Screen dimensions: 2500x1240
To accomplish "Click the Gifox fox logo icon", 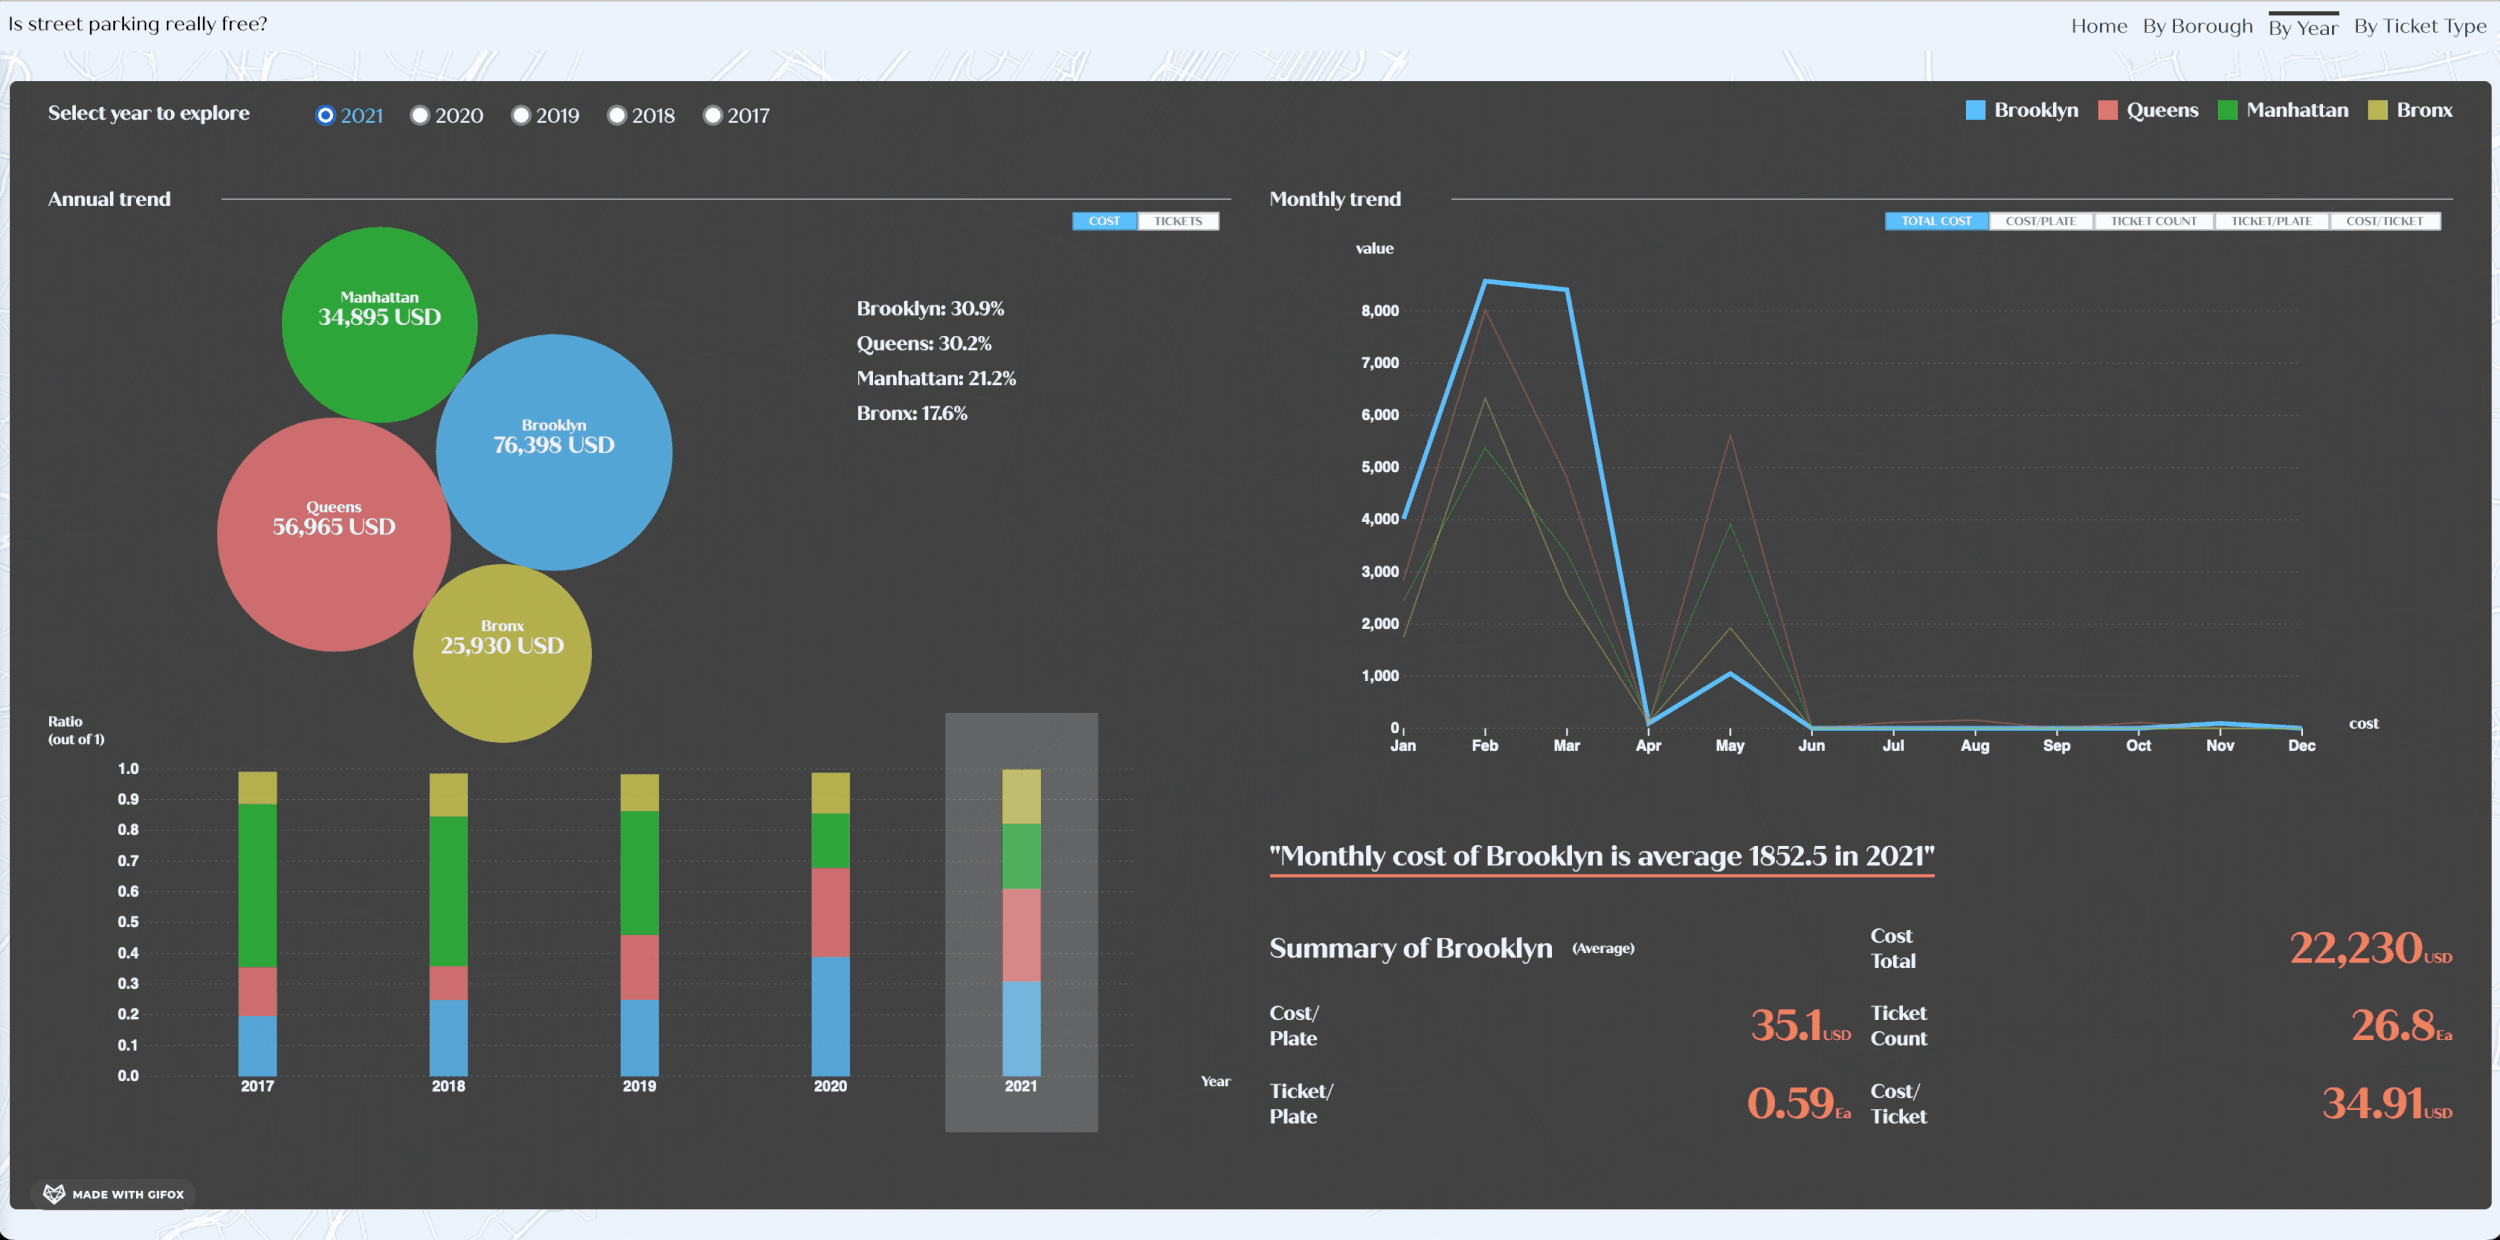I will click(x=54, y=1194).
